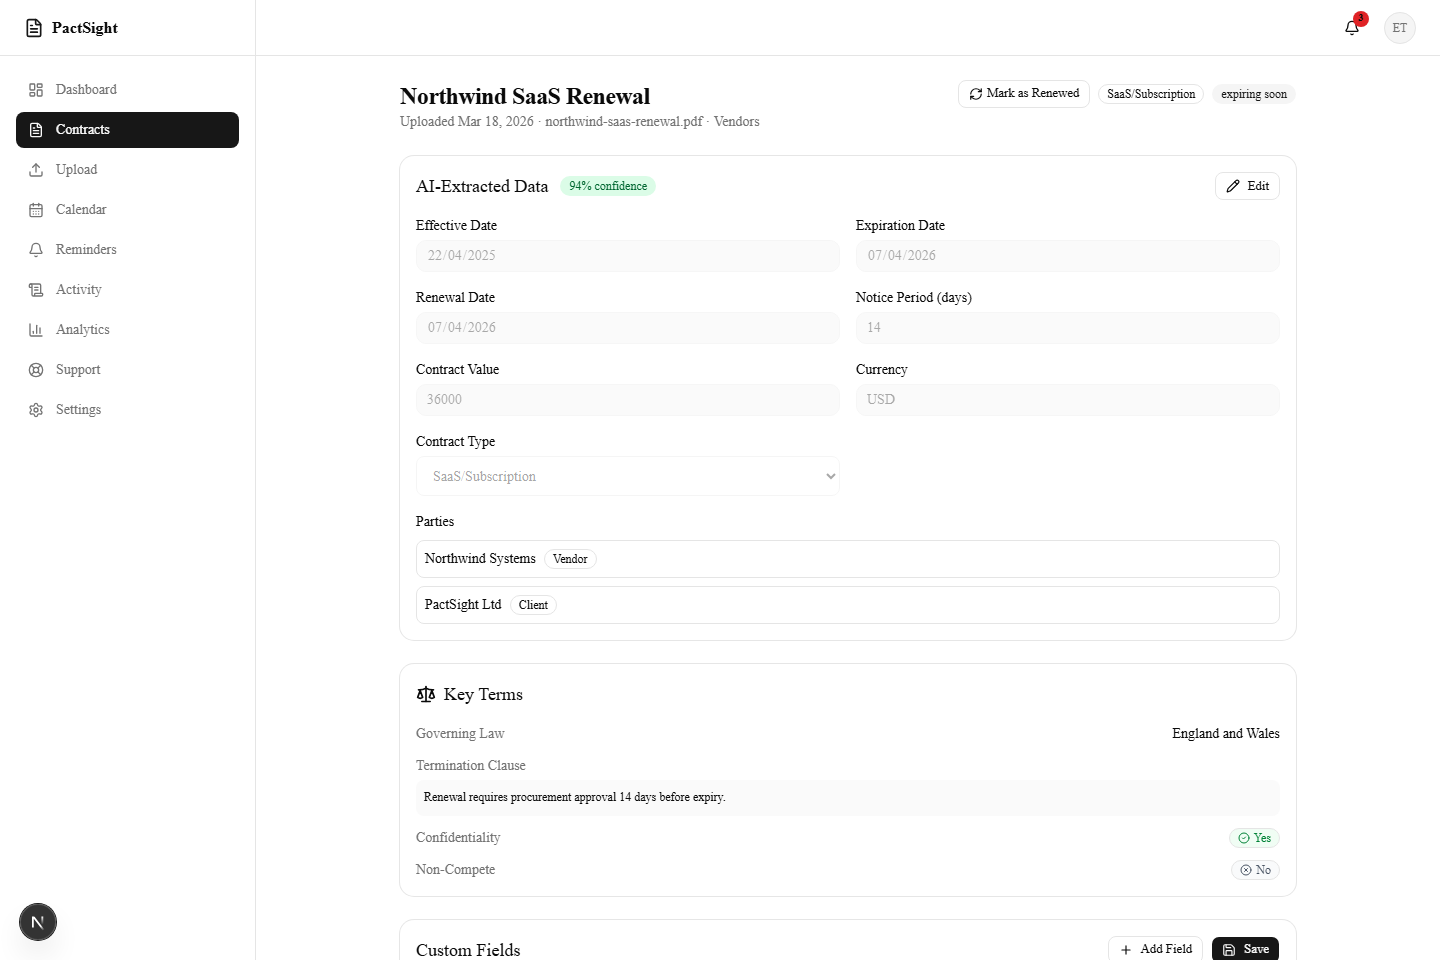Go to Reminders in the sidebar
Image resolution: width=1440 pixels, height=960 pixels.
coord(86,250)
